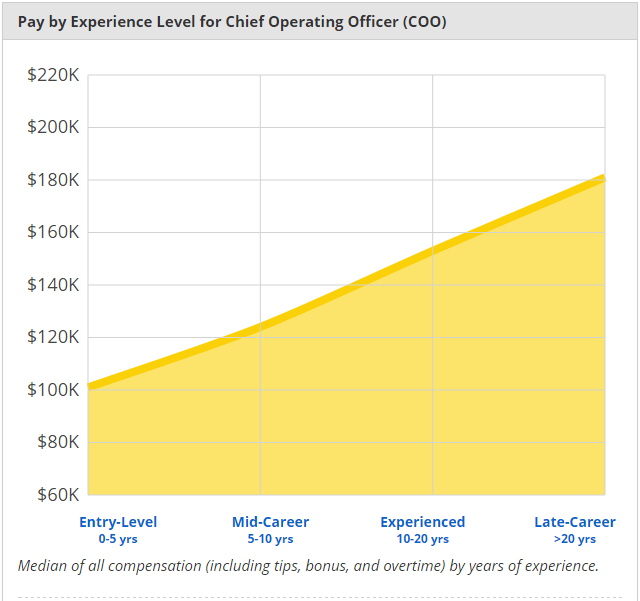Click the $140K y-axis label
The height and width of the screenshot is (601, 640).
[53, 285]
